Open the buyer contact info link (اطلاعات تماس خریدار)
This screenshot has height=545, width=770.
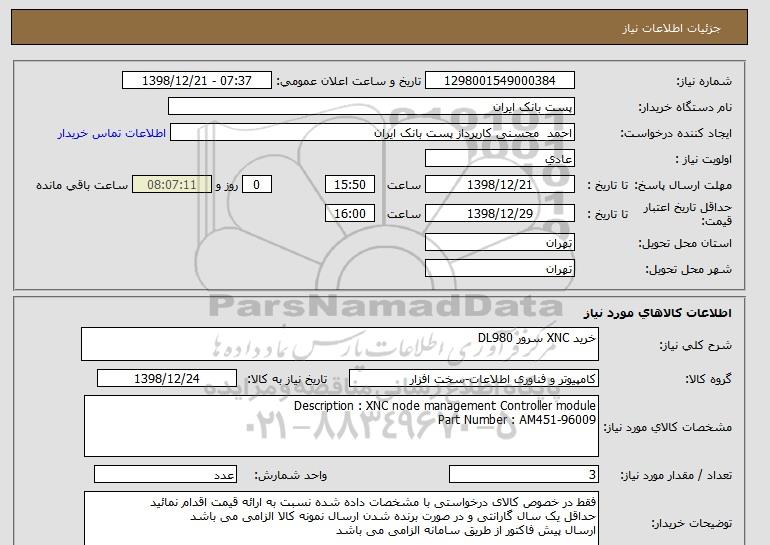click(x=111, y=133)
